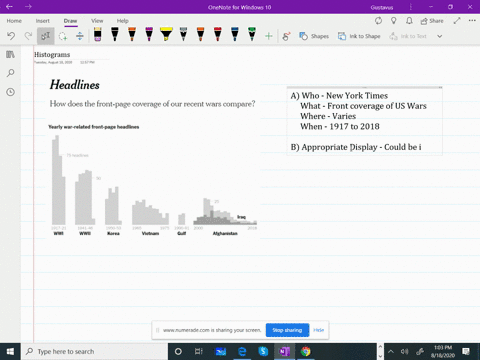Open Recent Notes in the sidebar
The width and height of the screenshot is (480, 360).
coord(10,92)
